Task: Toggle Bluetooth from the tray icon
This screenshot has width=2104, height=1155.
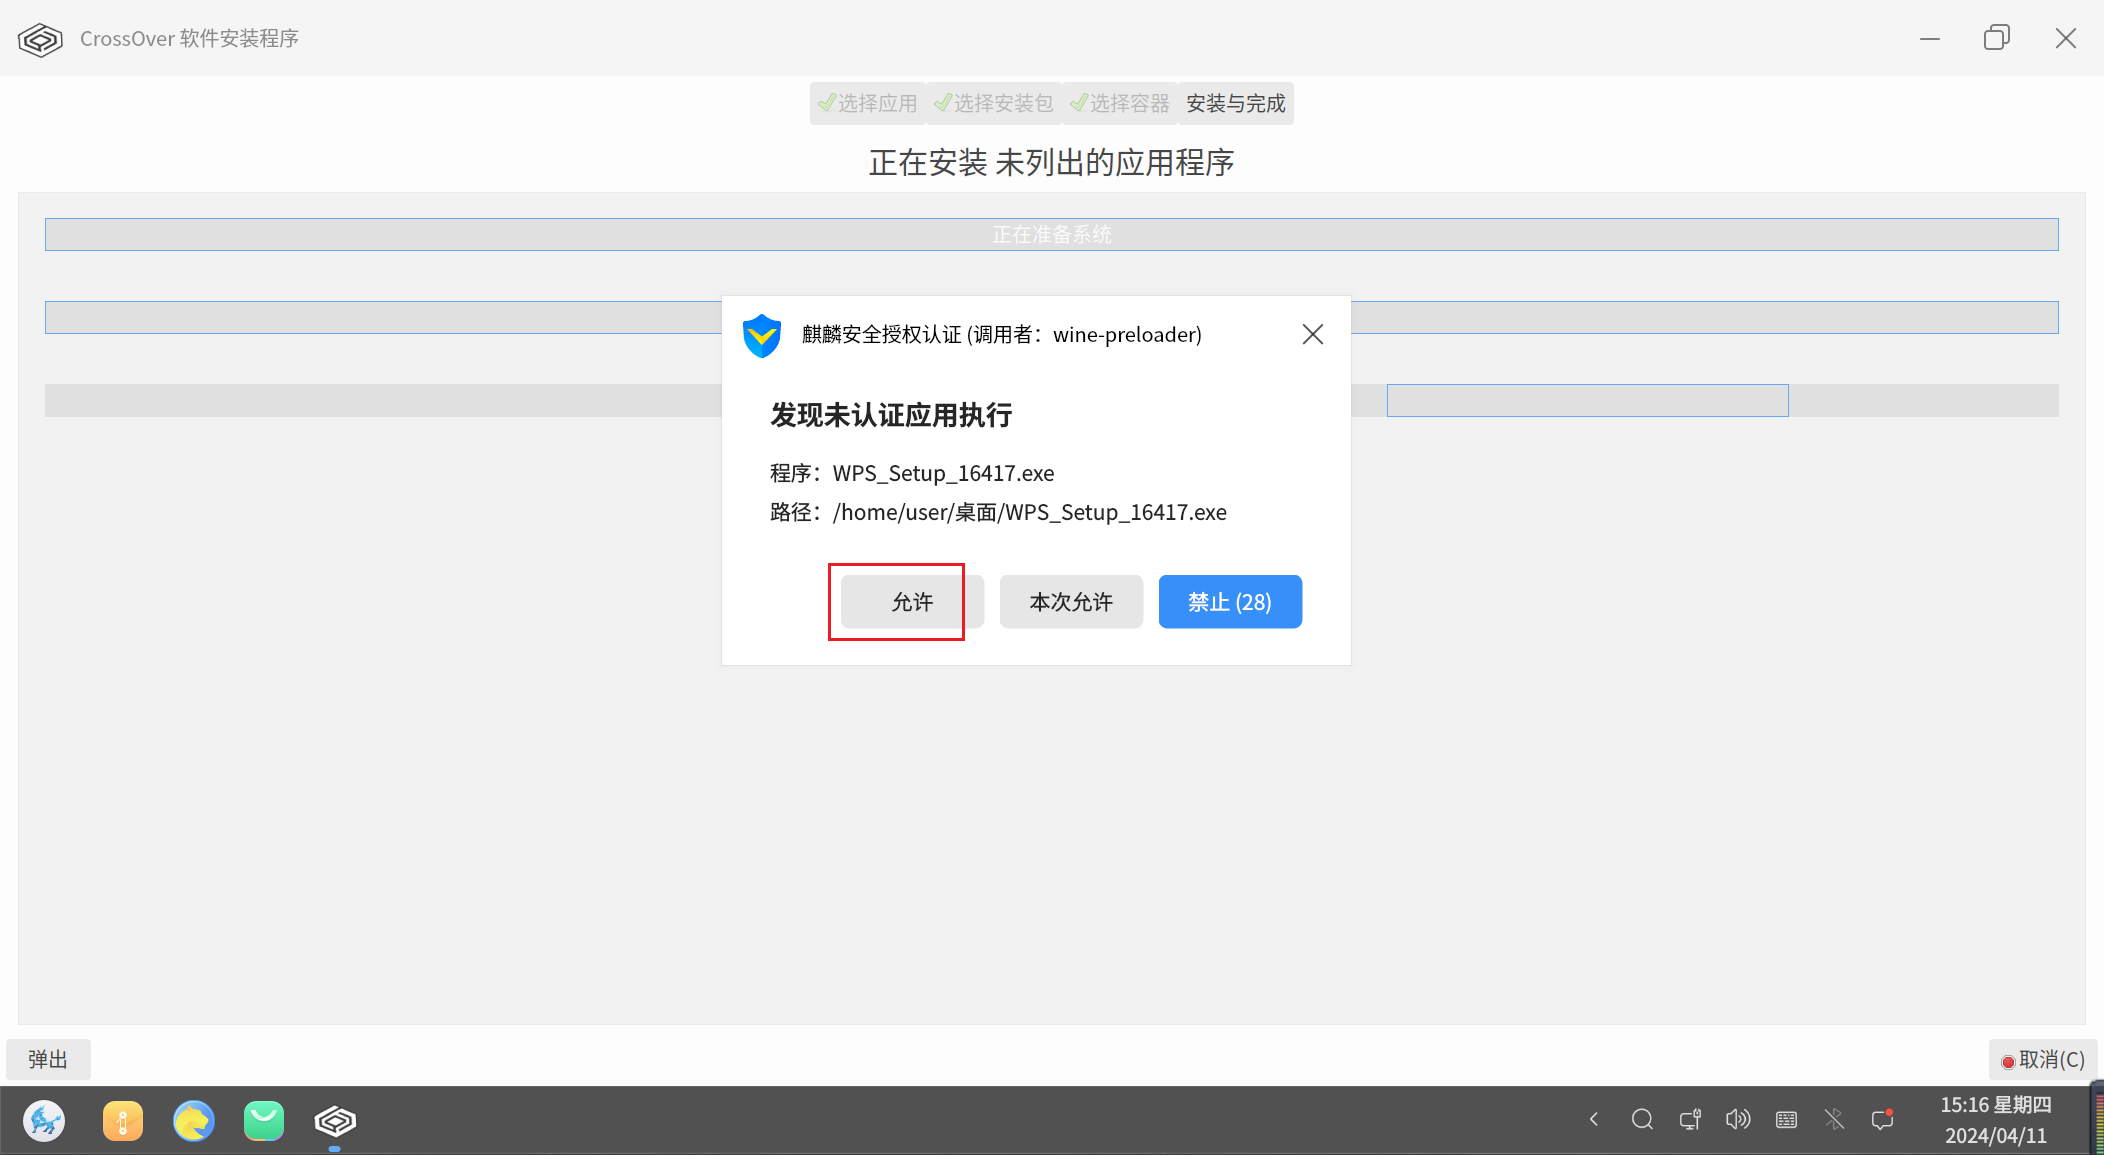Action: [x=1834, y=1119]
